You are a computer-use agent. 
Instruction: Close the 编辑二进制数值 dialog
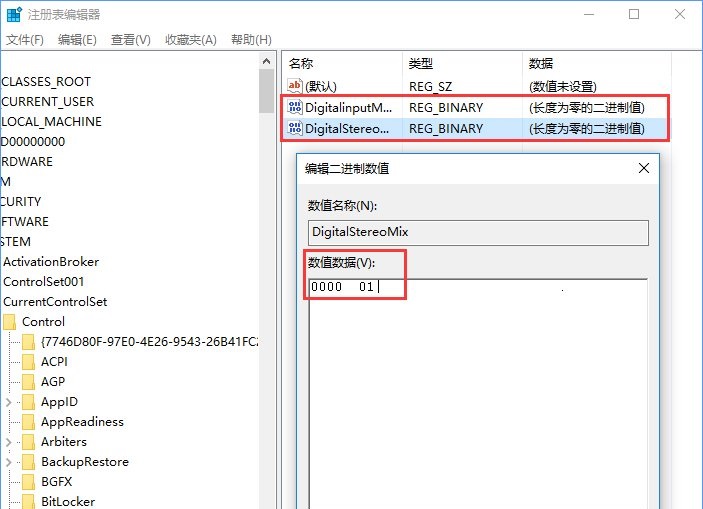point(644,168)
